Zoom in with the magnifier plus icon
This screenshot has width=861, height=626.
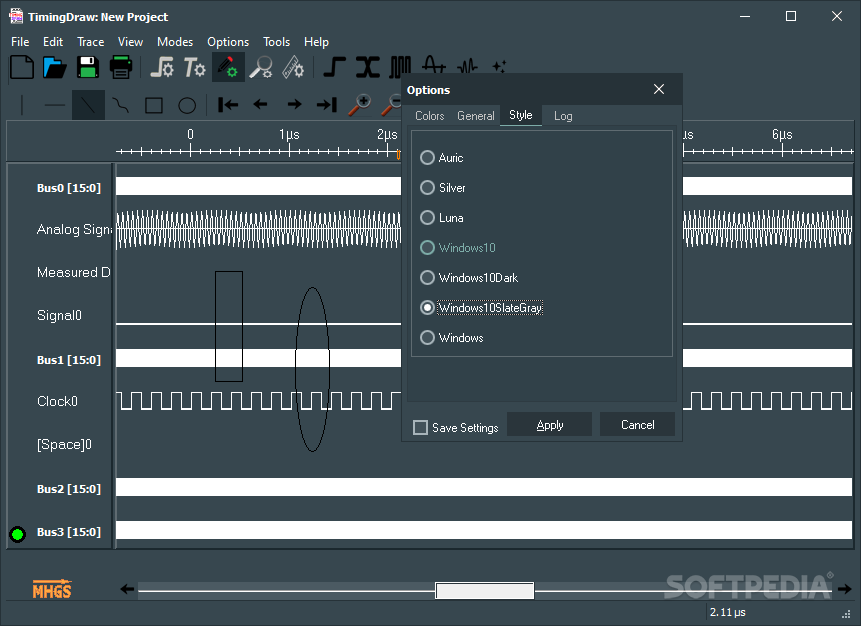click(360, 104)
